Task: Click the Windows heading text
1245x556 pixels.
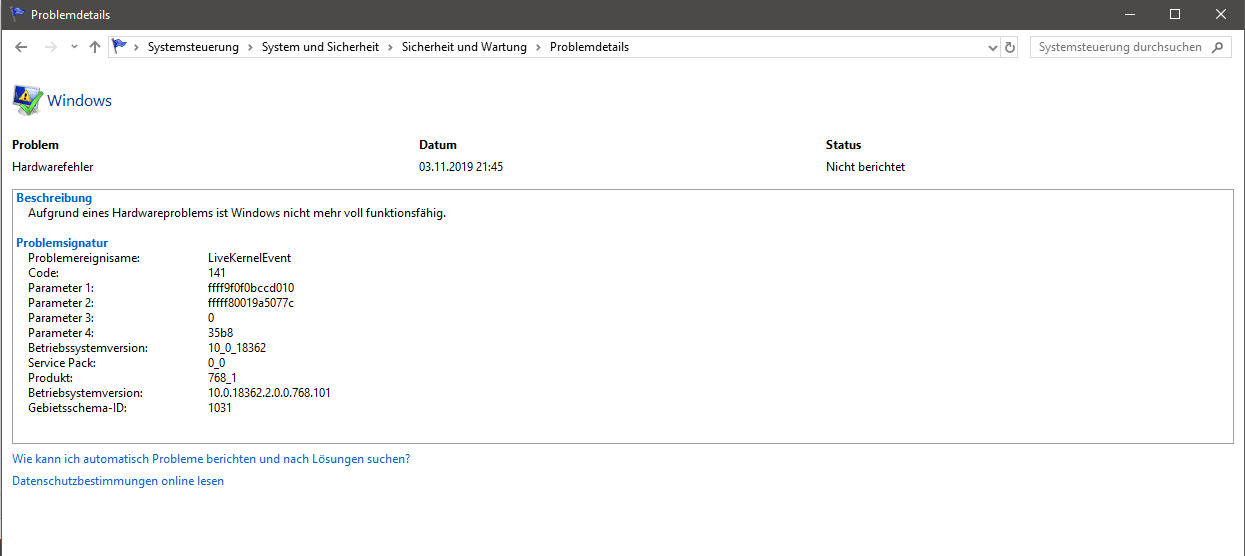Action: (79, 101)
